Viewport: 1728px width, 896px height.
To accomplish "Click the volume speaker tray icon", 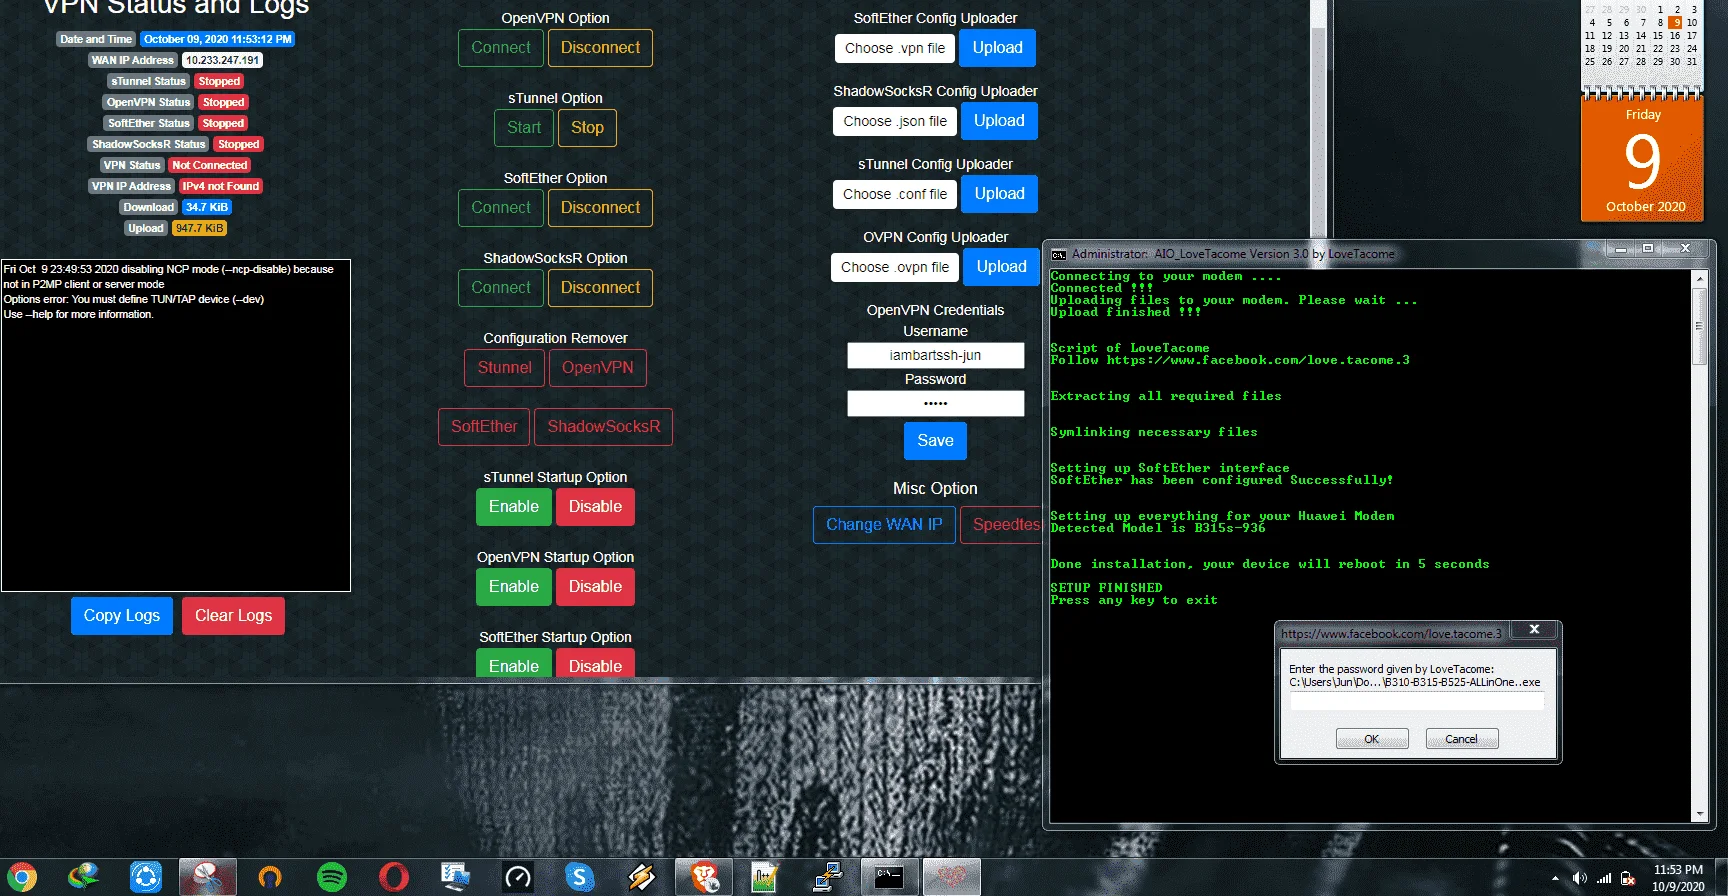I will coord(1580,879).
